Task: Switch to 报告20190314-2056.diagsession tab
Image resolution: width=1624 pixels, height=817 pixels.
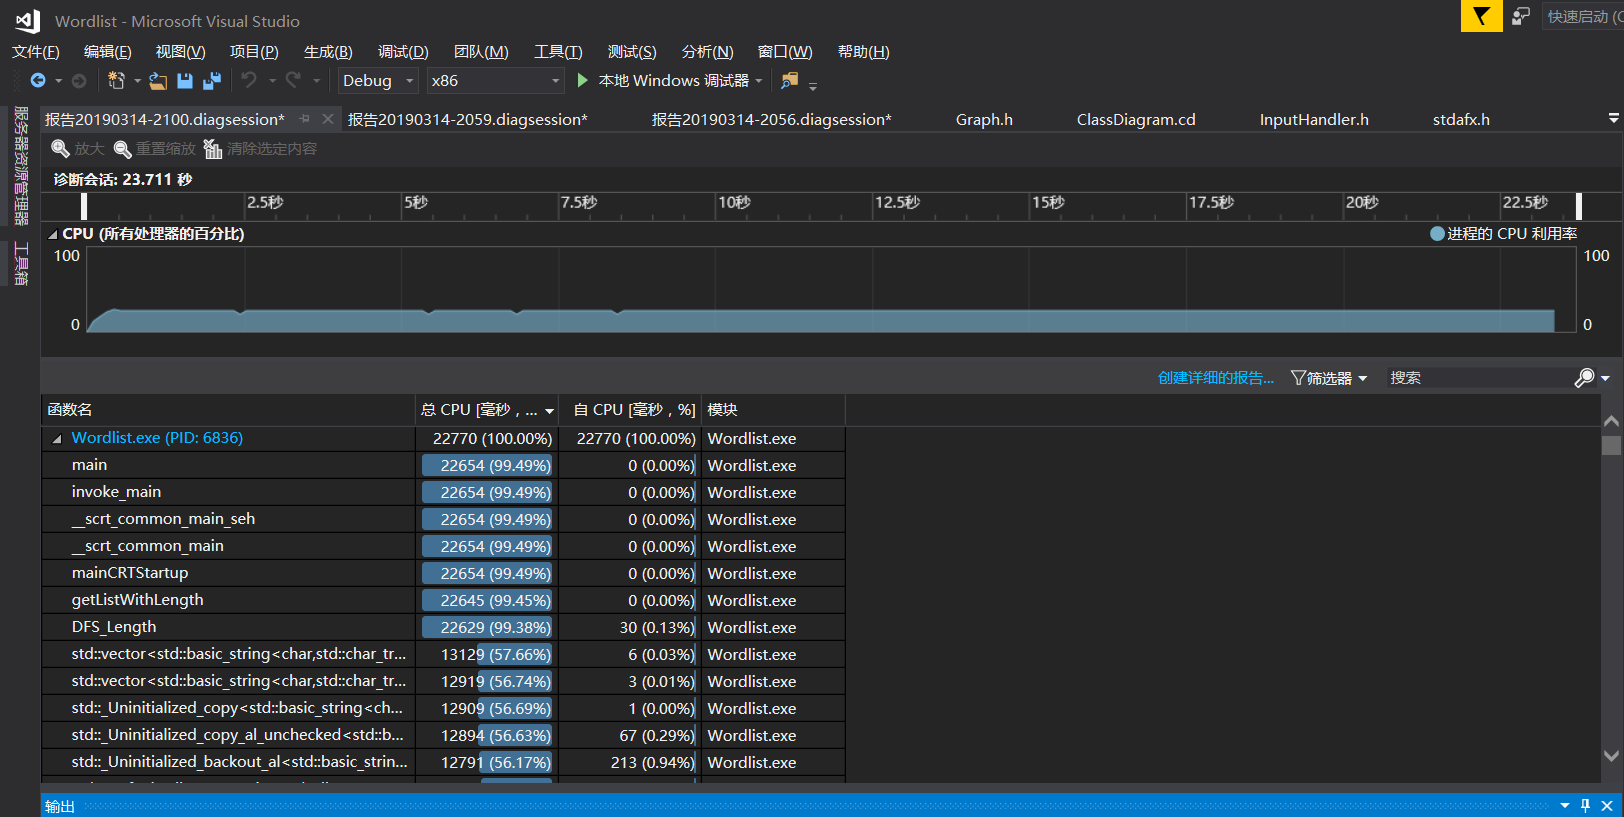Action: (x=771, y=119)
